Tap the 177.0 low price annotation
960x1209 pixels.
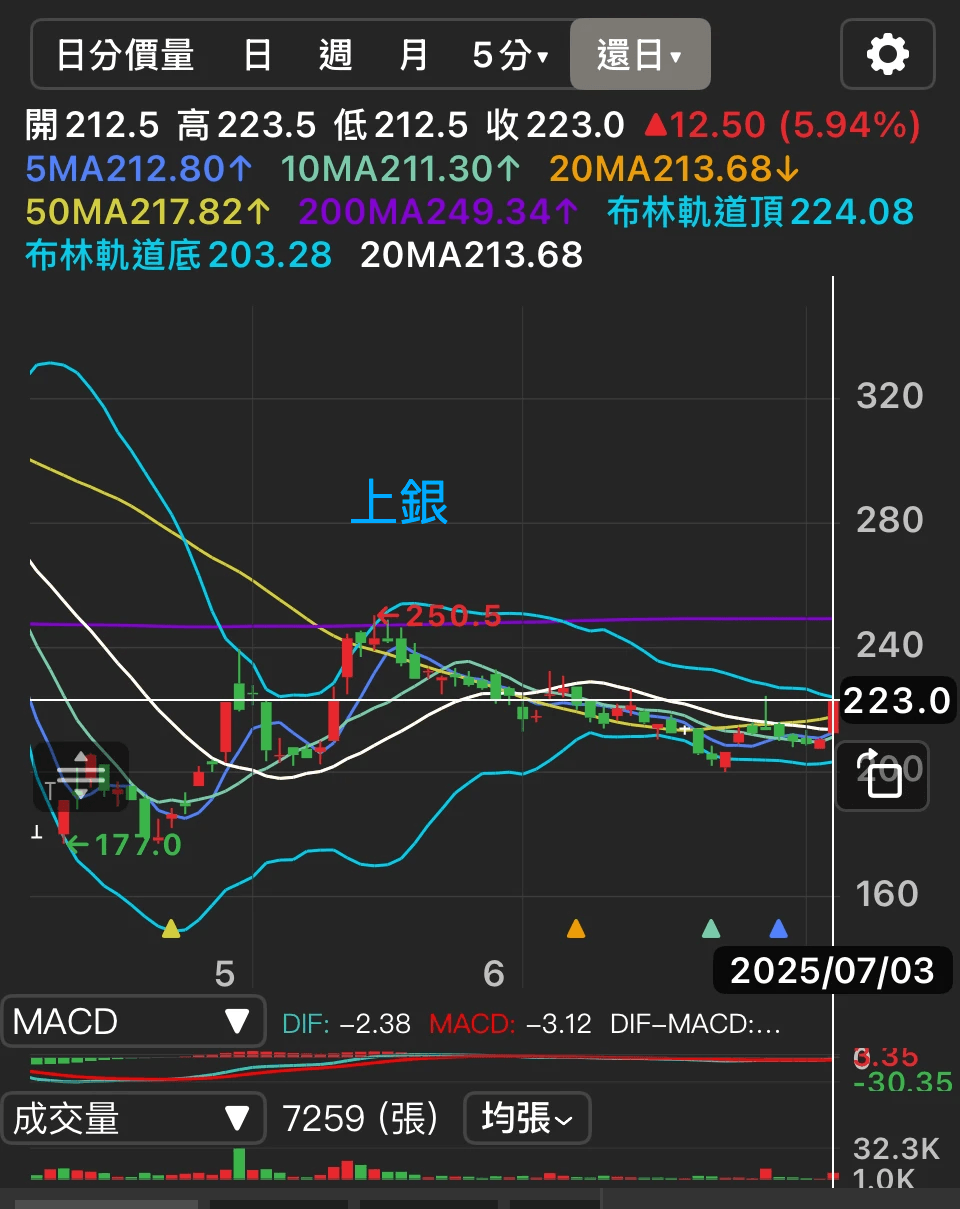pyautogui.click(x=124, y=845)
